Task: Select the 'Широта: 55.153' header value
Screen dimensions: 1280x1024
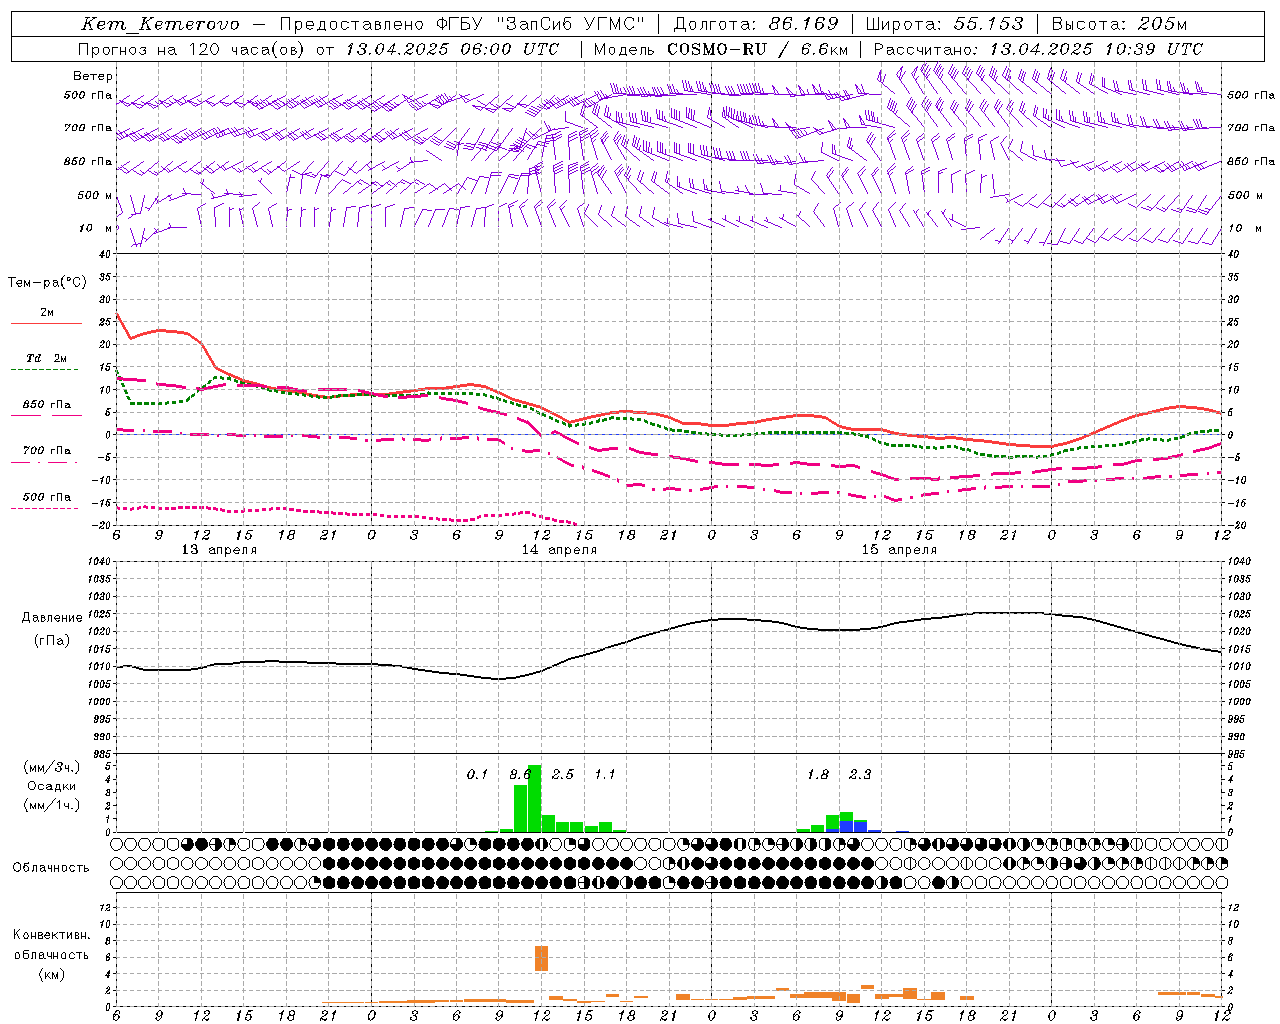Action: [944, 24]
